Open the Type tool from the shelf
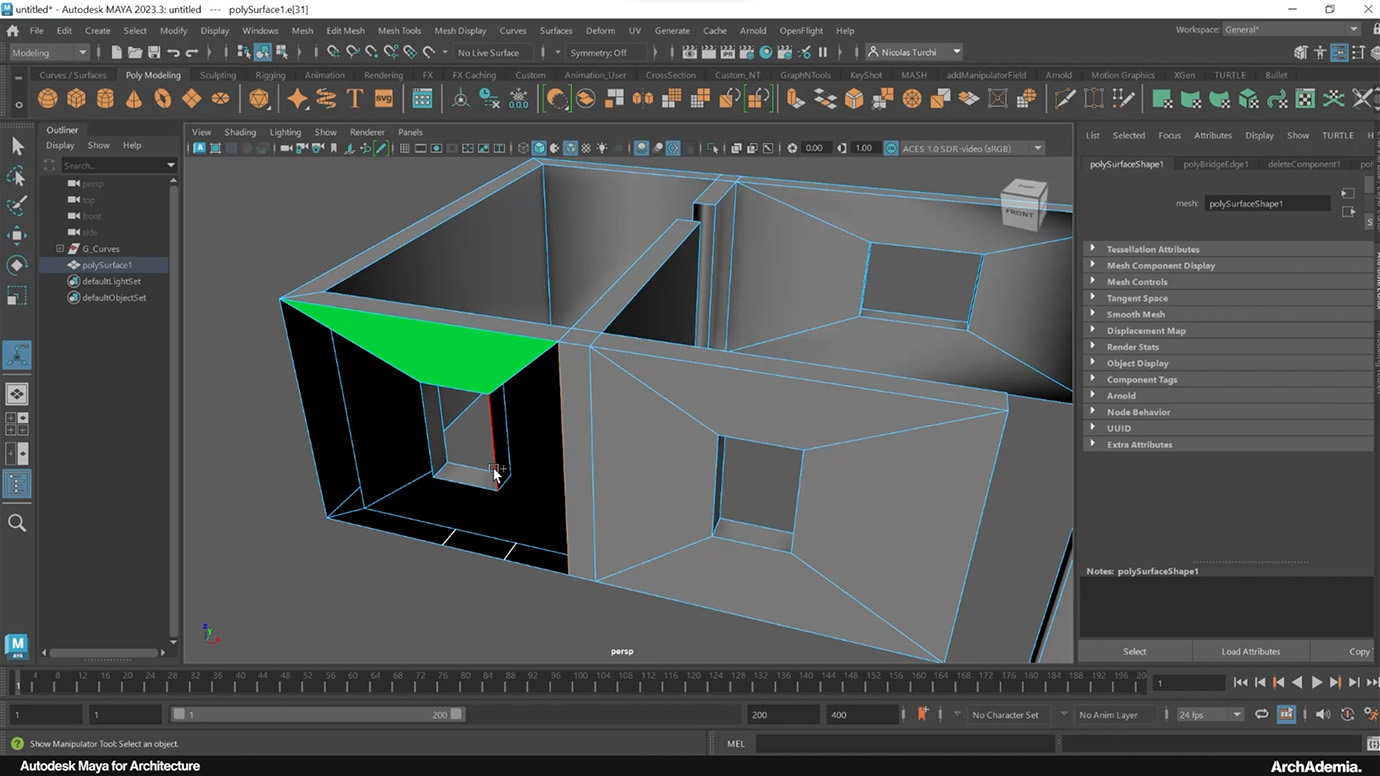Viewport: 1380px width, 776px height. coord(353,98)
